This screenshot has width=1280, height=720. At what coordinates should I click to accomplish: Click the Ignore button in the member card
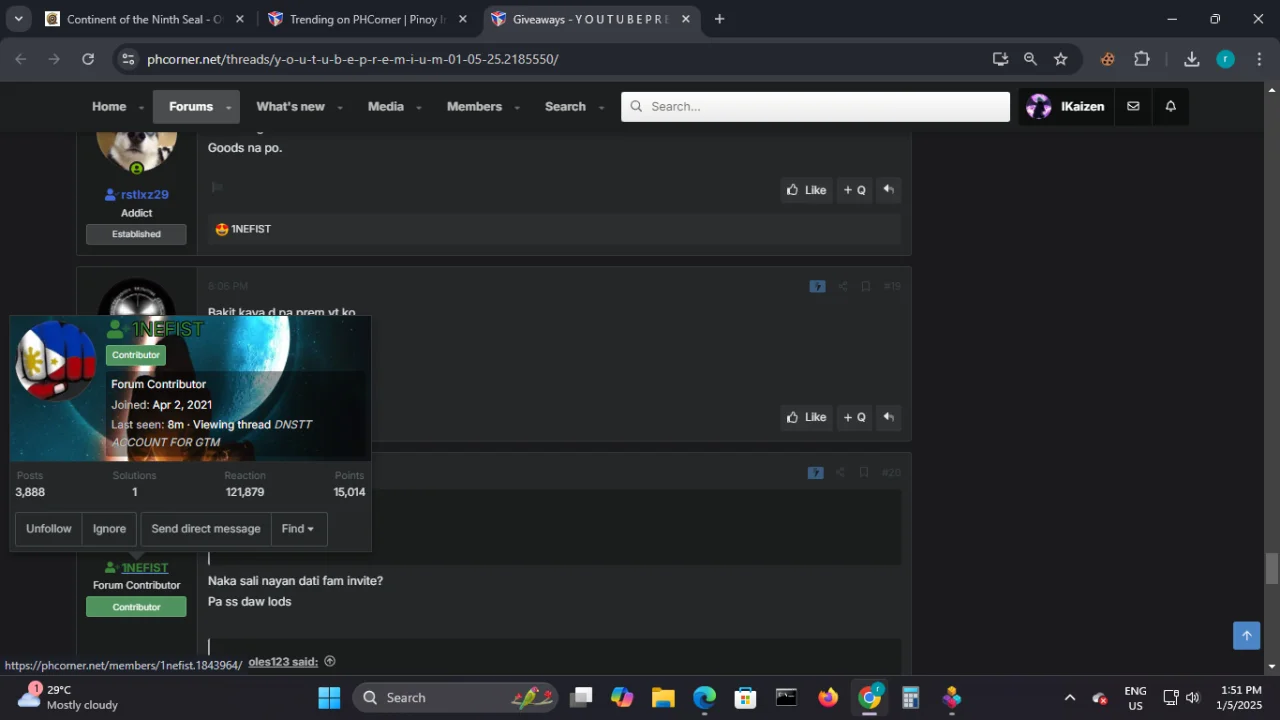109,529
